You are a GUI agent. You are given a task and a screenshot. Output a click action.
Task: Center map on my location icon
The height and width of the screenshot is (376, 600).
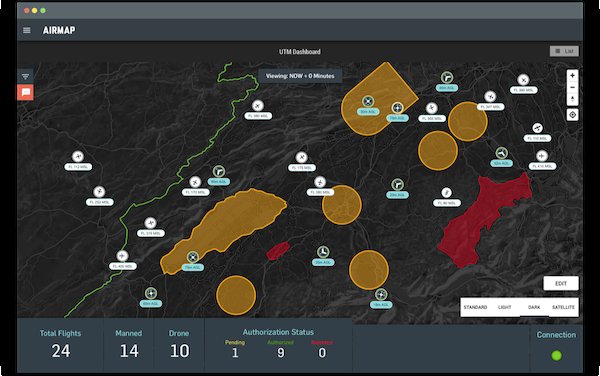[572, 114]
